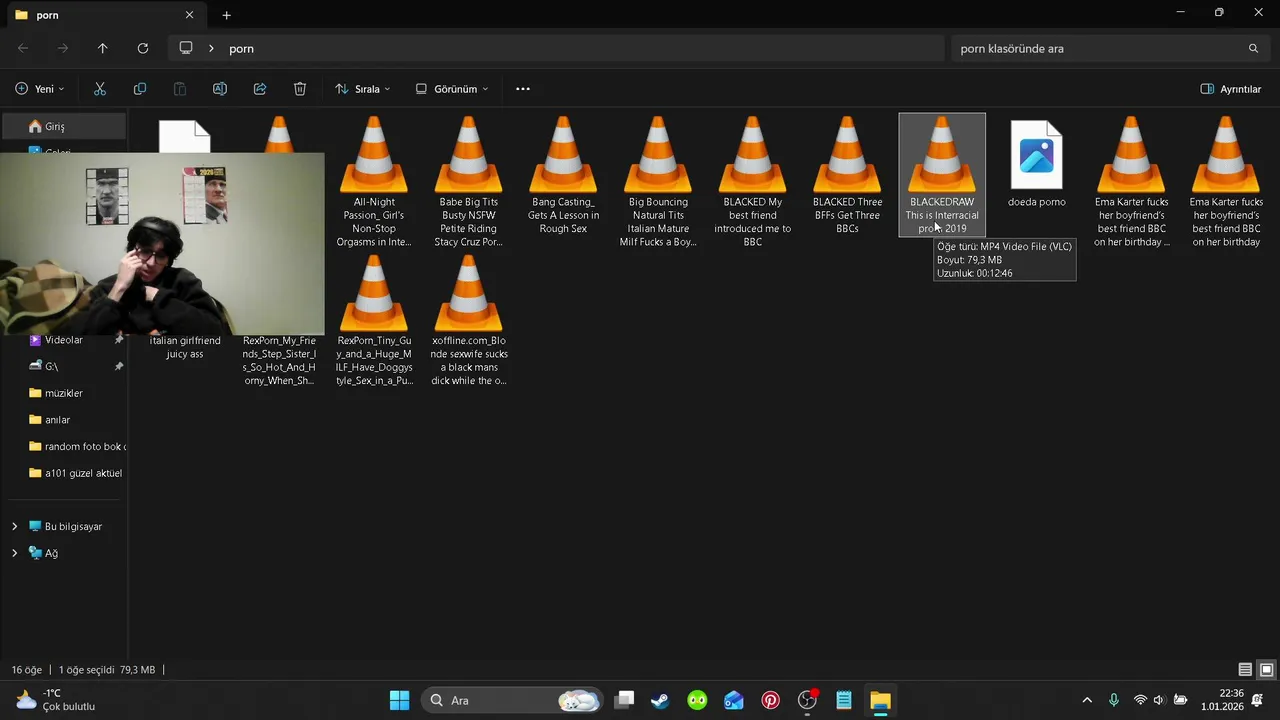
Task: Click the taskbar Ara search box
Action: coord(512,700)
